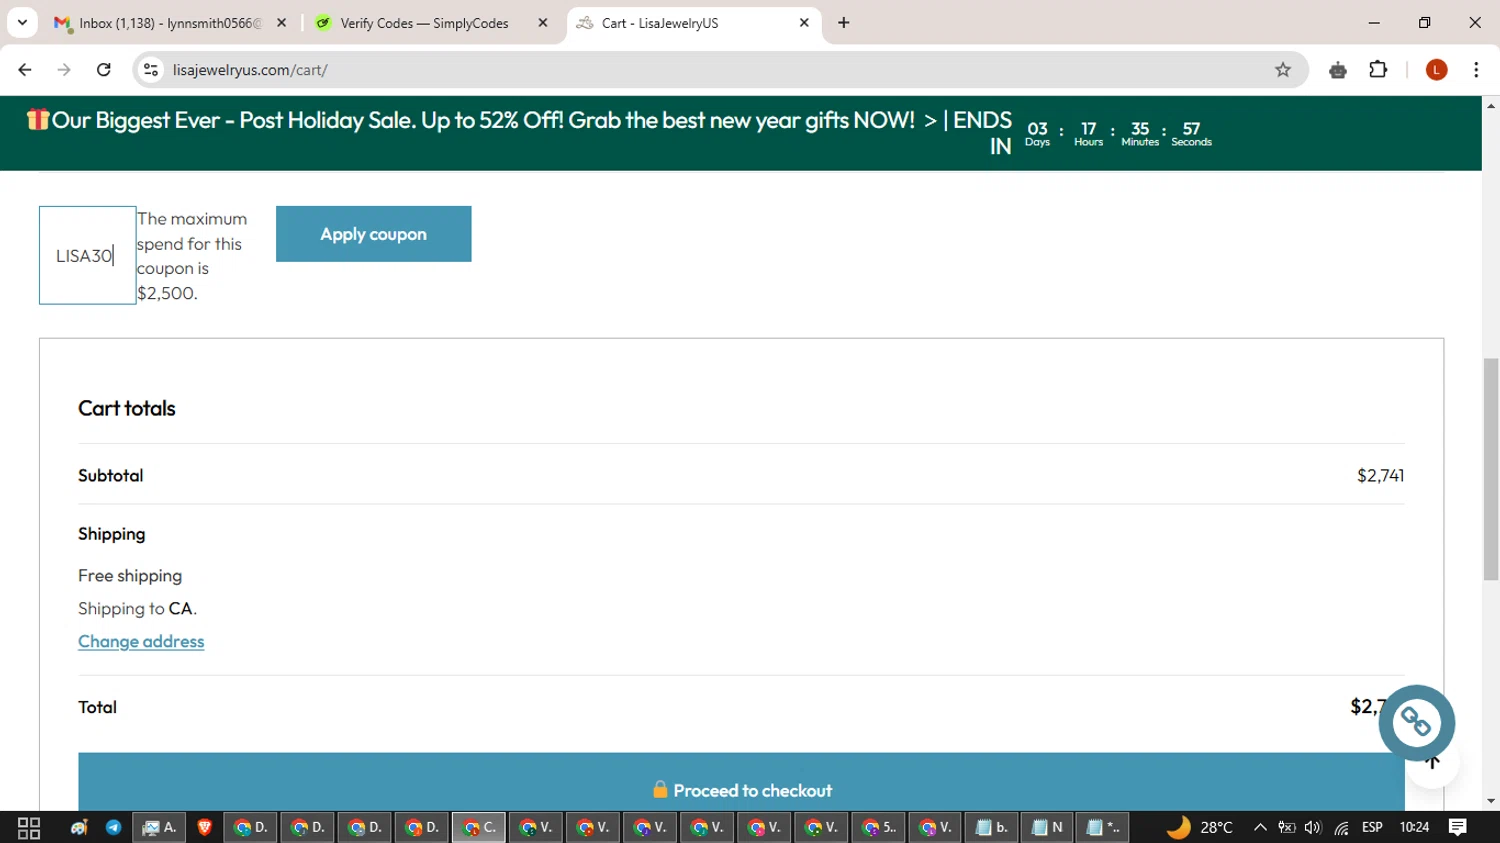The height and width of the screenshot is (843, 1500).
Task: Click the page vertical scrollbar thumb
Action: [x=1491, y=468]
